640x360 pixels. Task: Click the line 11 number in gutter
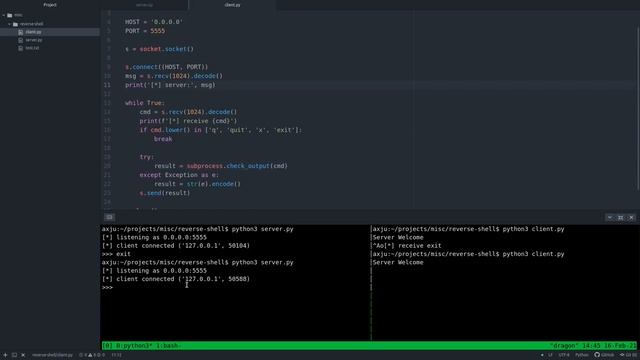(x=107, y=85)
